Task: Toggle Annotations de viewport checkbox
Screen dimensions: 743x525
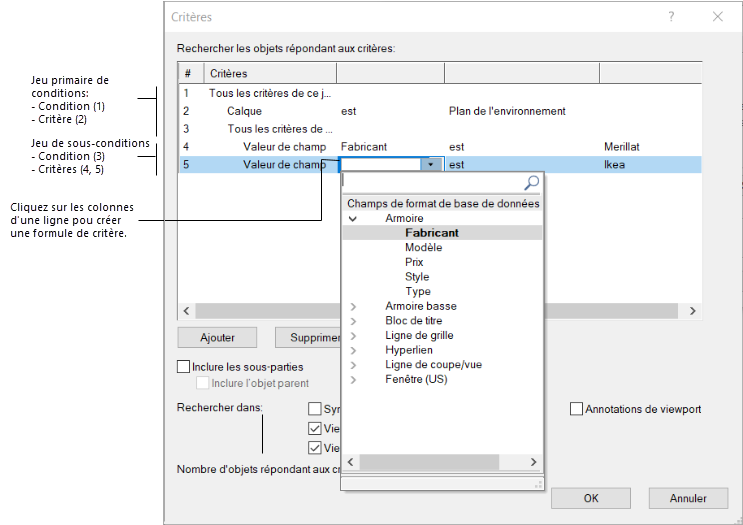Action: point(576,409)
